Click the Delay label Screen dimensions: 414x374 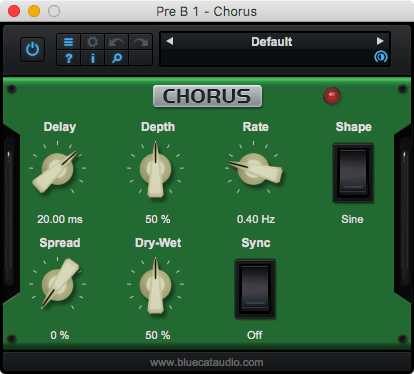click(x=60, y=127)
